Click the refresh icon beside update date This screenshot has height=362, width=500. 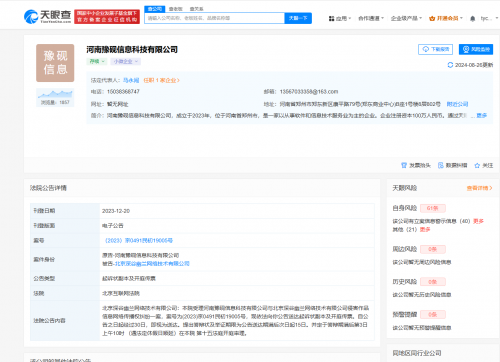[x=450, y=65]
